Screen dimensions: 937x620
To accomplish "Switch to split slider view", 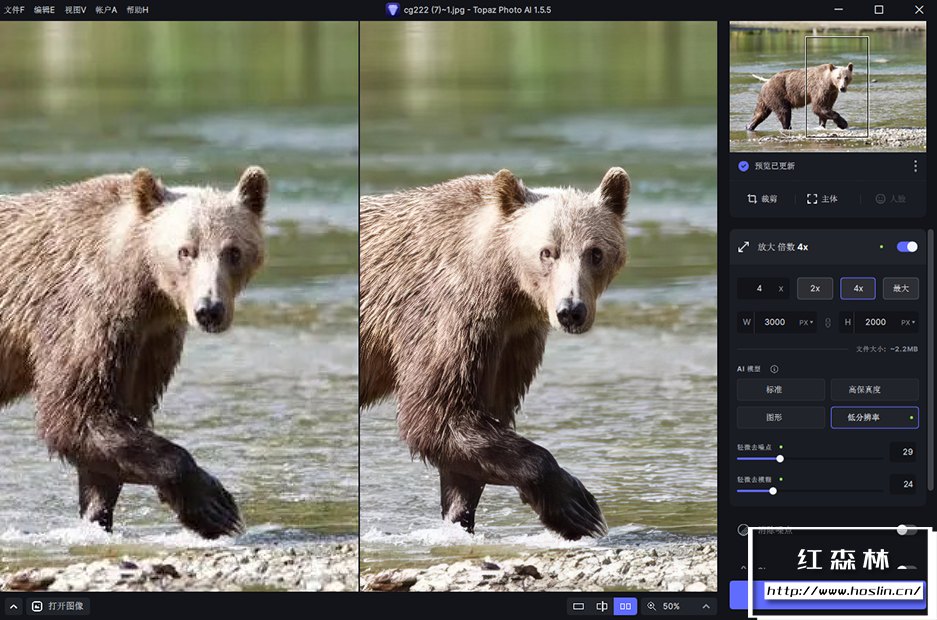I will coord(602,606).
